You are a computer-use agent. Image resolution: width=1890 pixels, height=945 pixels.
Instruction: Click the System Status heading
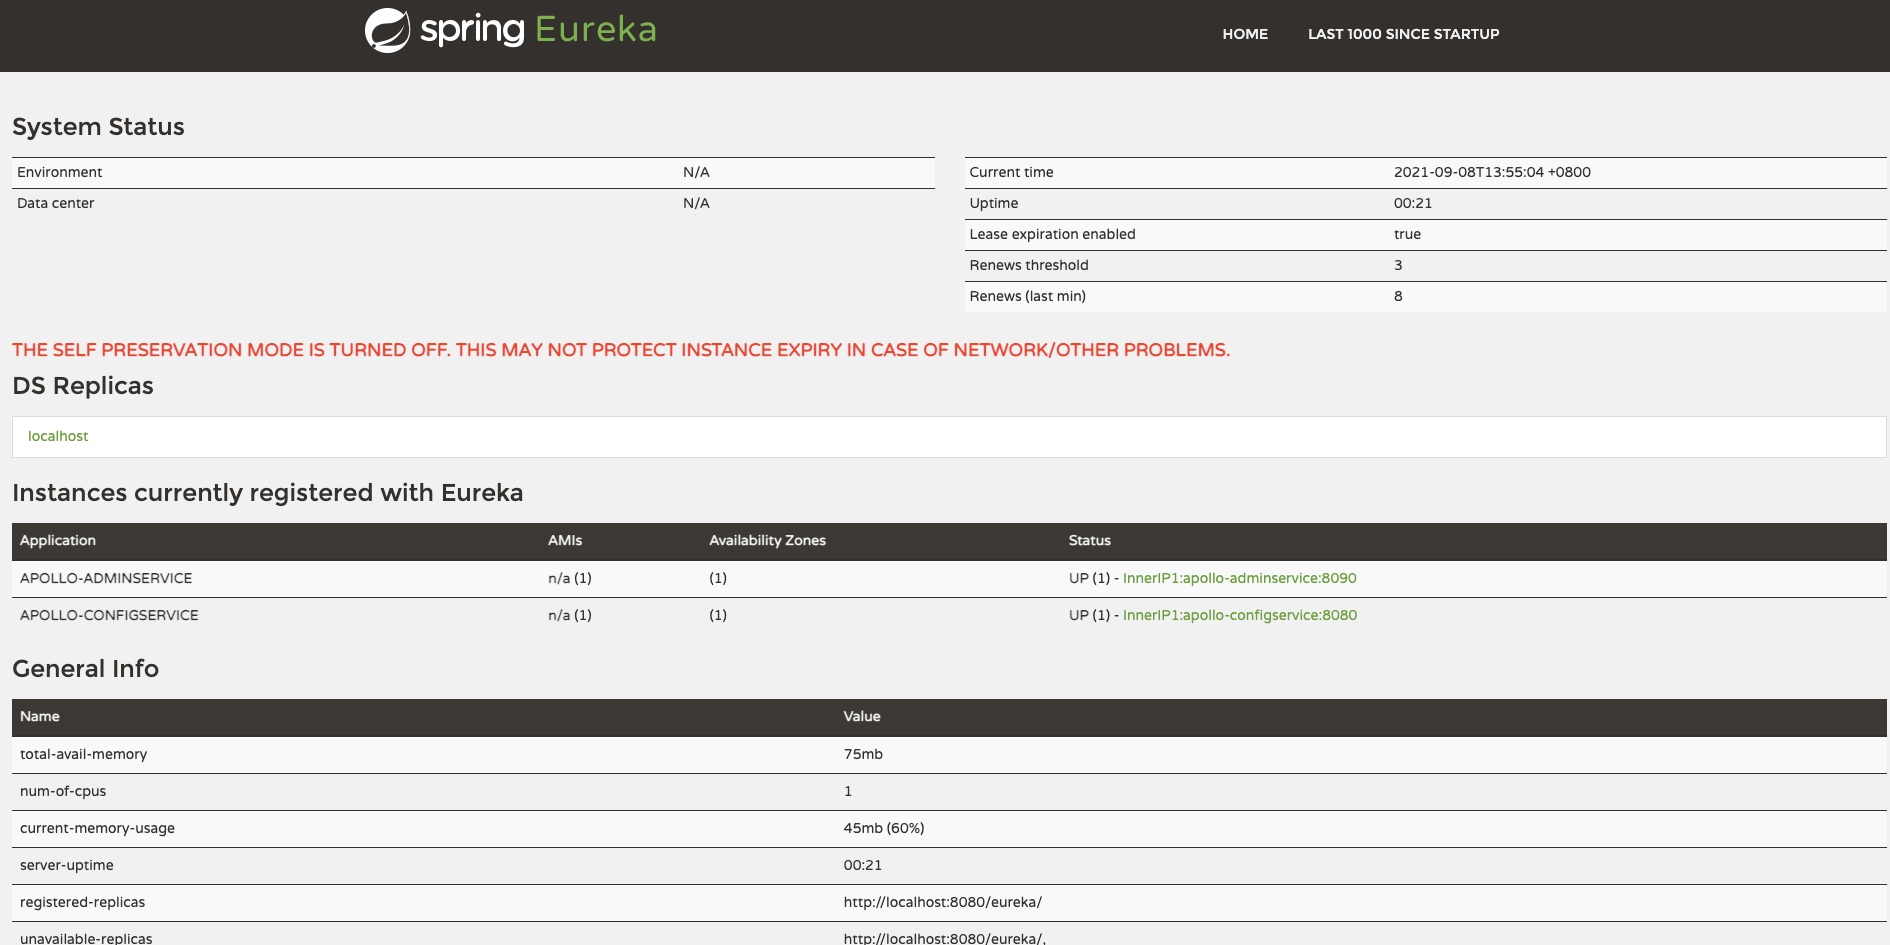point(98,127)
